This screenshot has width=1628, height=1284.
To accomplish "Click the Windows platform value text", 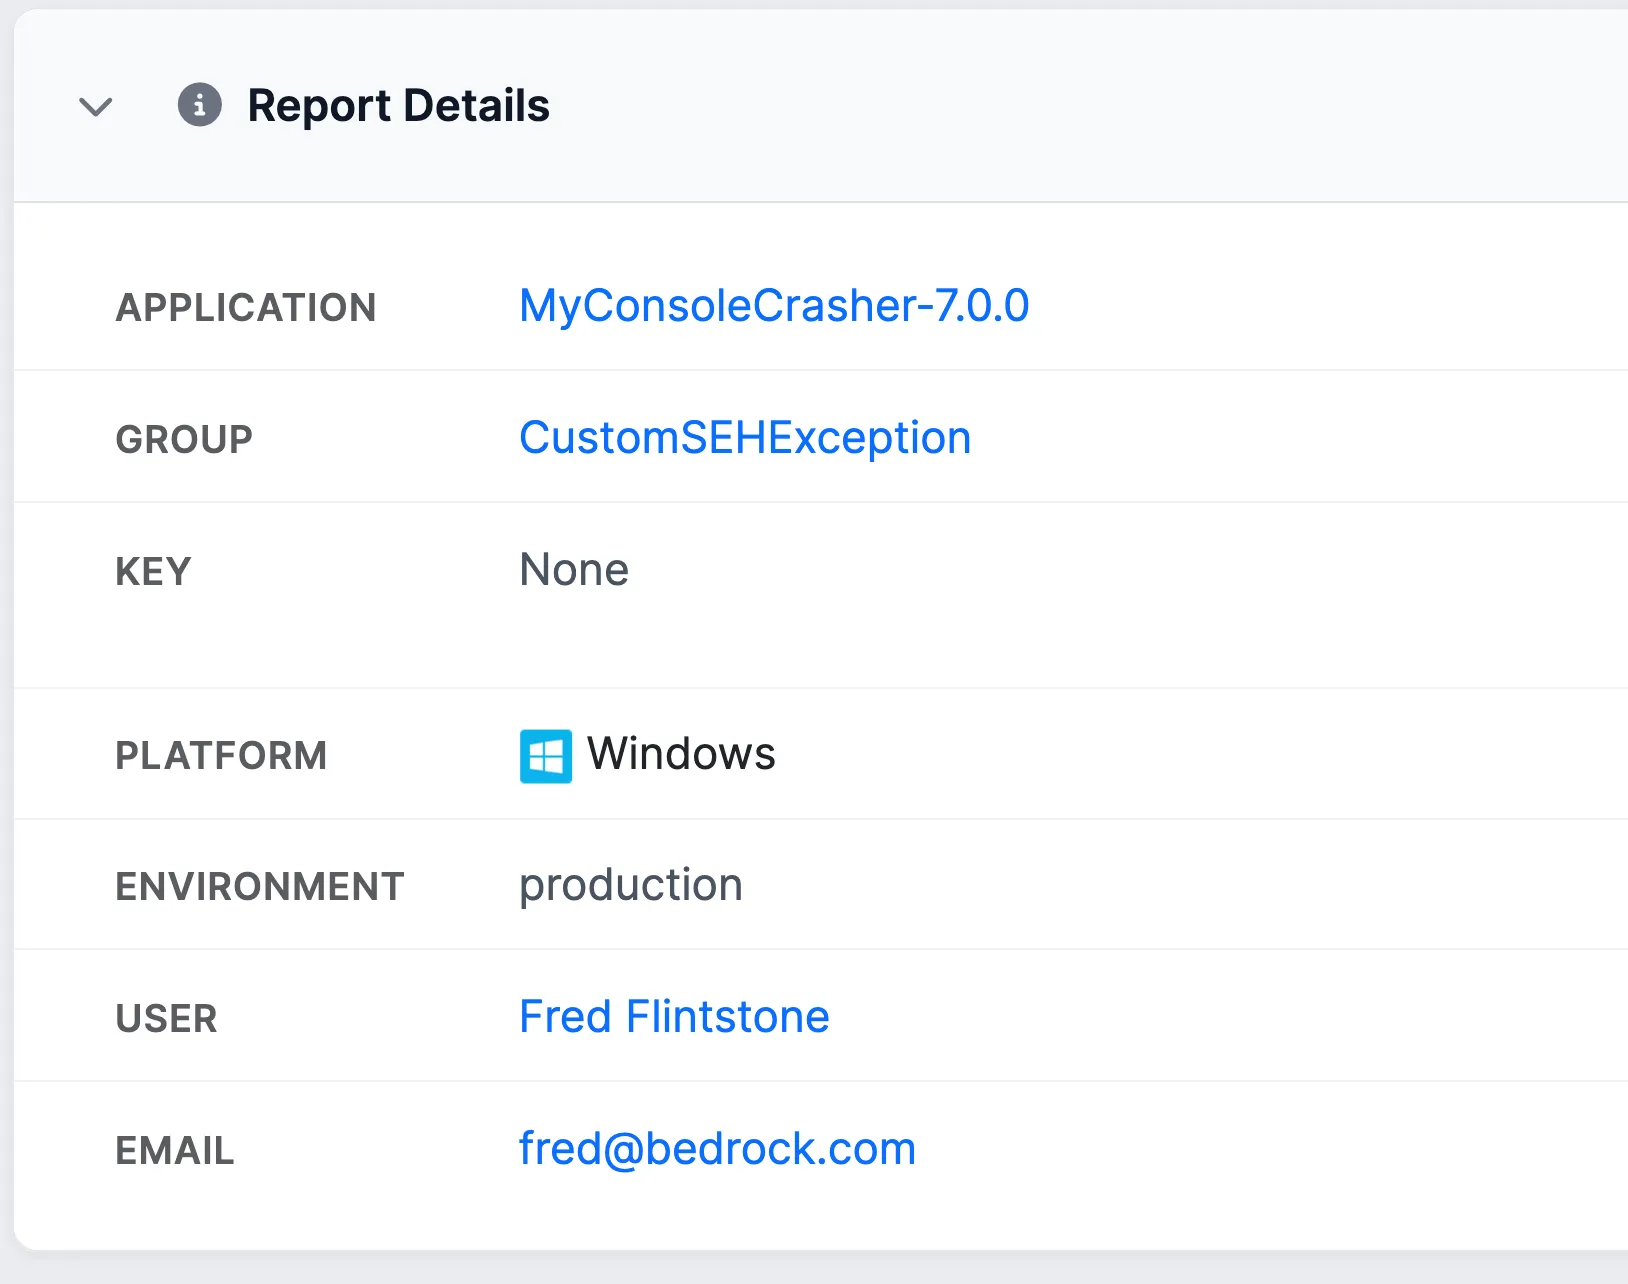I will (681, 754).
